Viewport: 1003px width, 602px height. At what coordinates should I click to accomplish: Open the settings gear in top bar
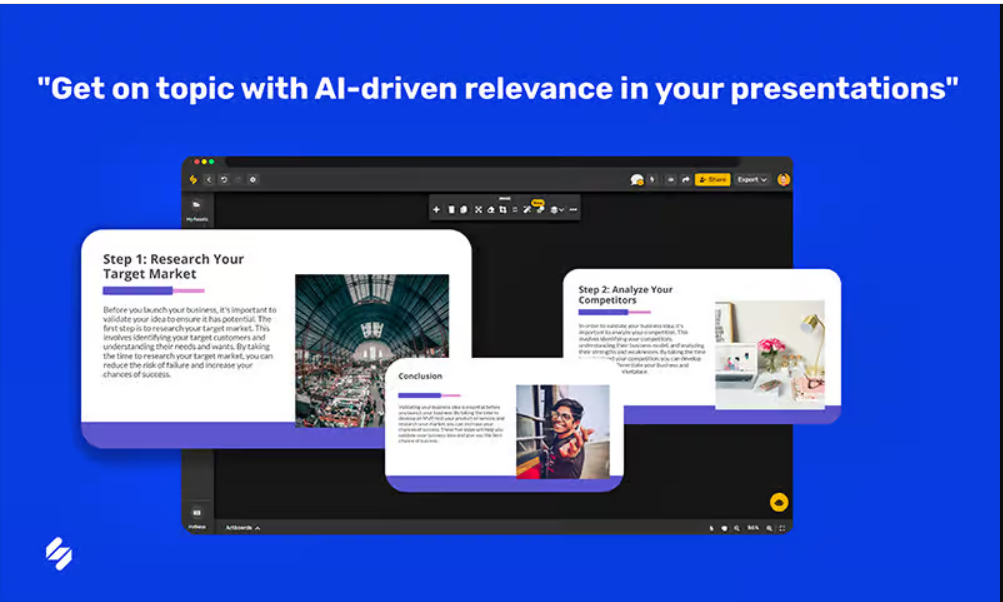pos(253,180)
